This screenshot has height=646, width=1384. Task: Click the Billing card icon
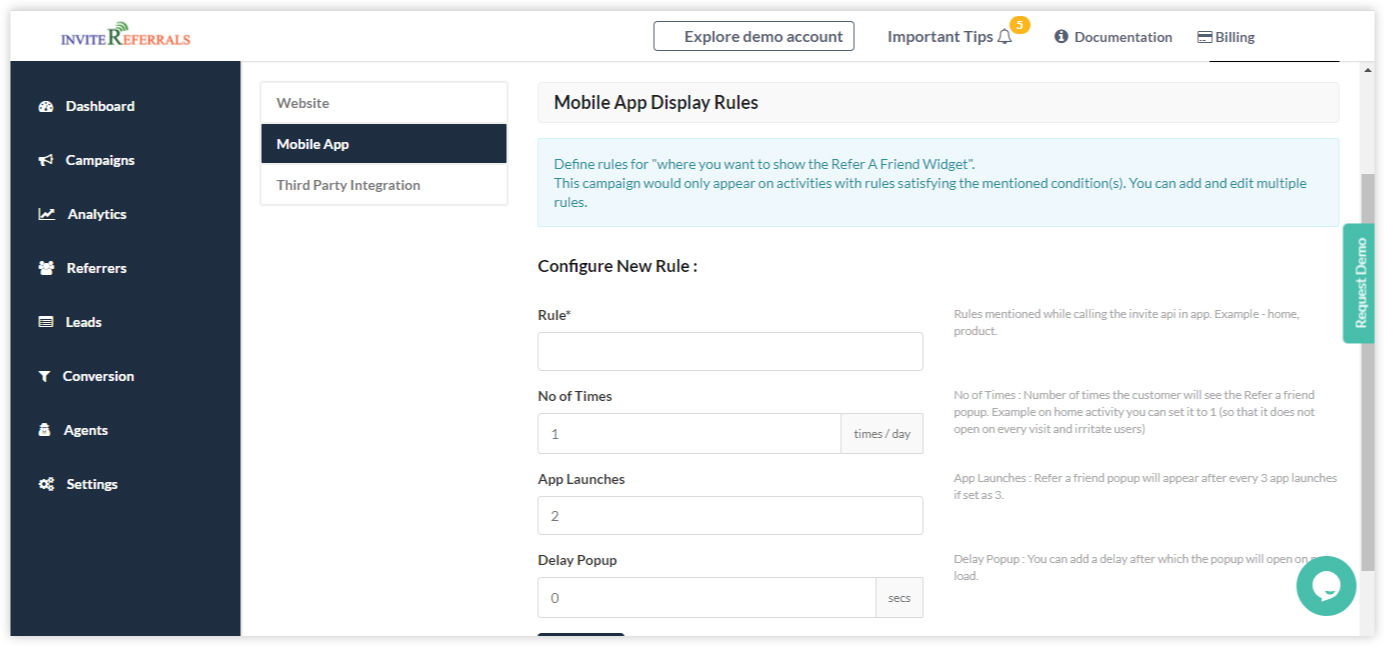click(x=1205, y=37)
